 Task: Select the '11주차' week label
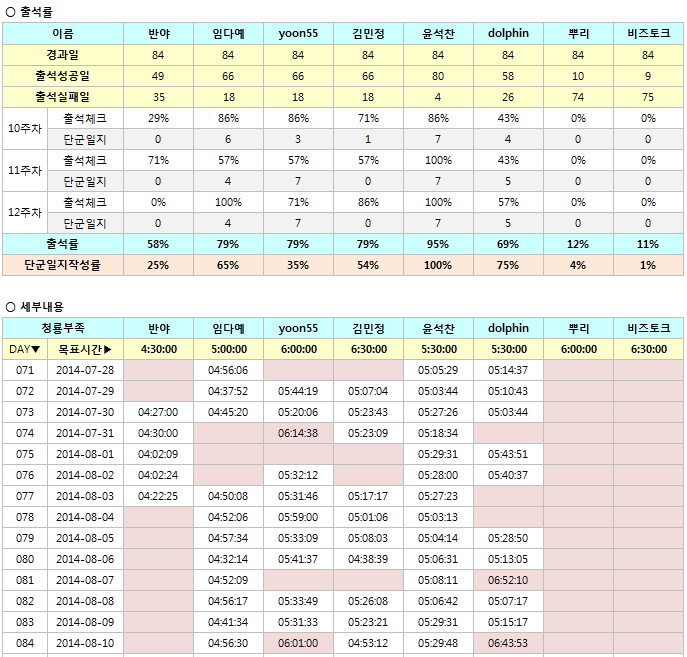pyautogui.click(x=25, y=170)
